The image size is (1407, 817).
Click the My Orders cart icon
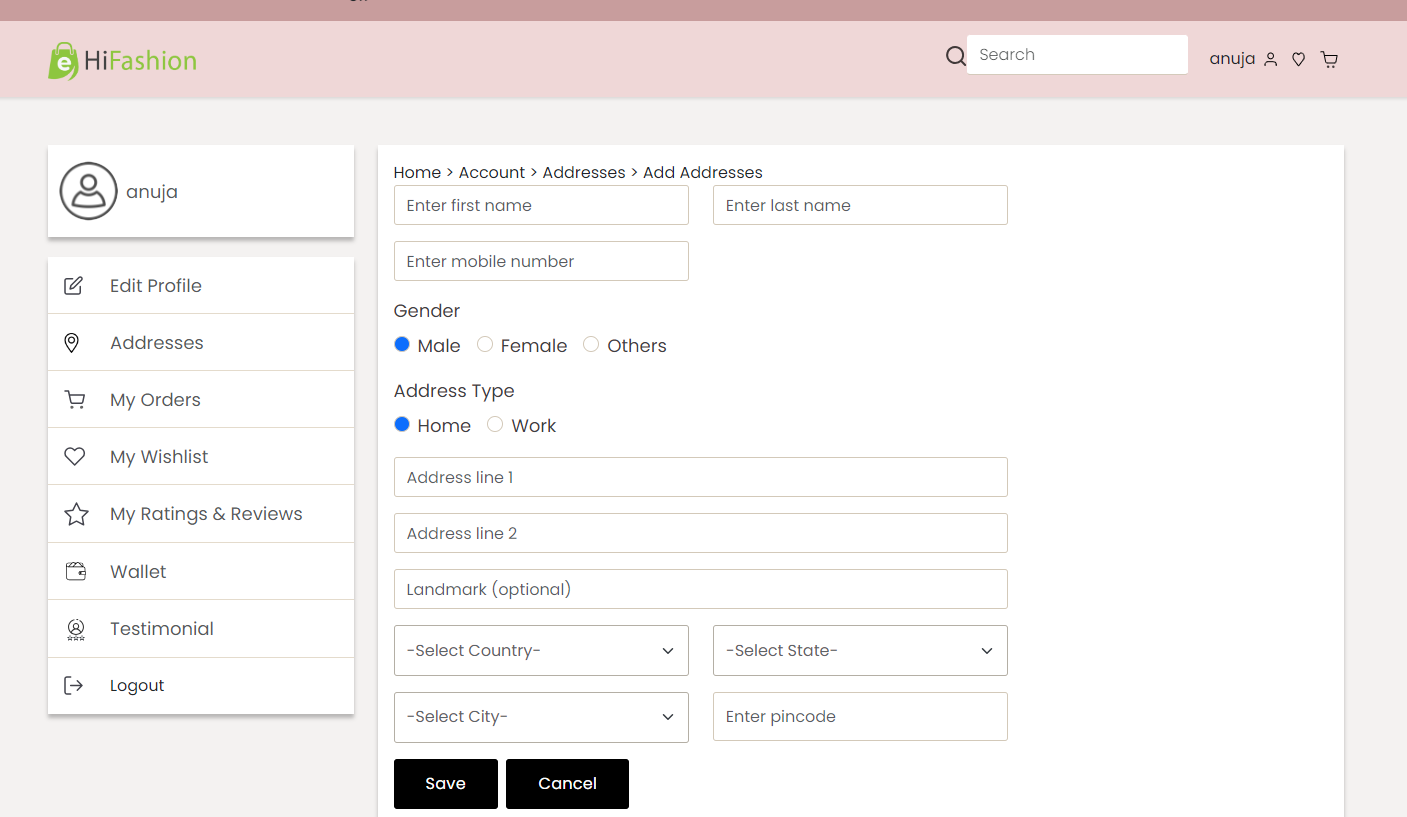[x=75, y=400]
